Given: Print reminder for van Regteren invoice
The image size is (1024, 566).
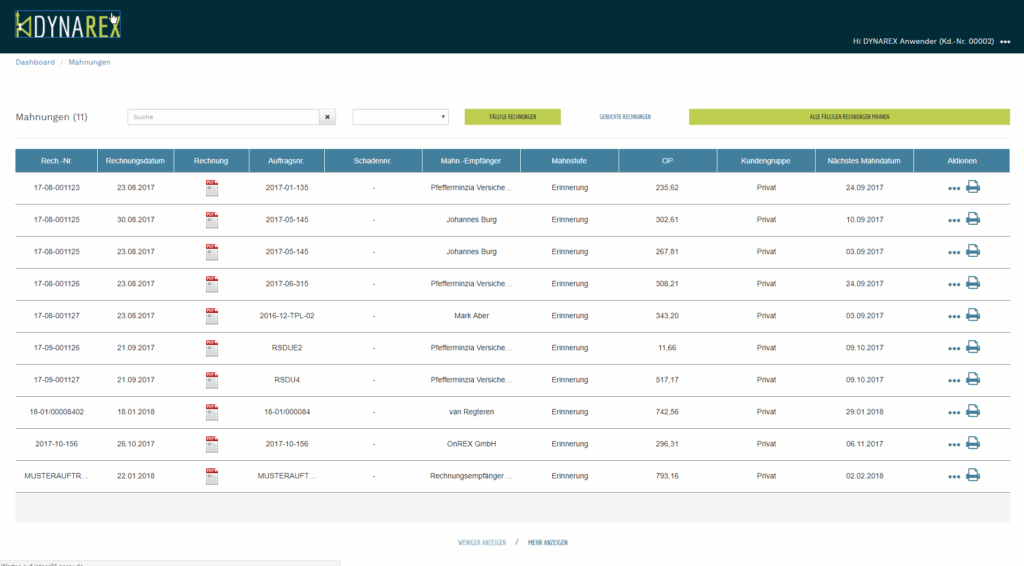Looking at the screenshot, I should (973, 411).
